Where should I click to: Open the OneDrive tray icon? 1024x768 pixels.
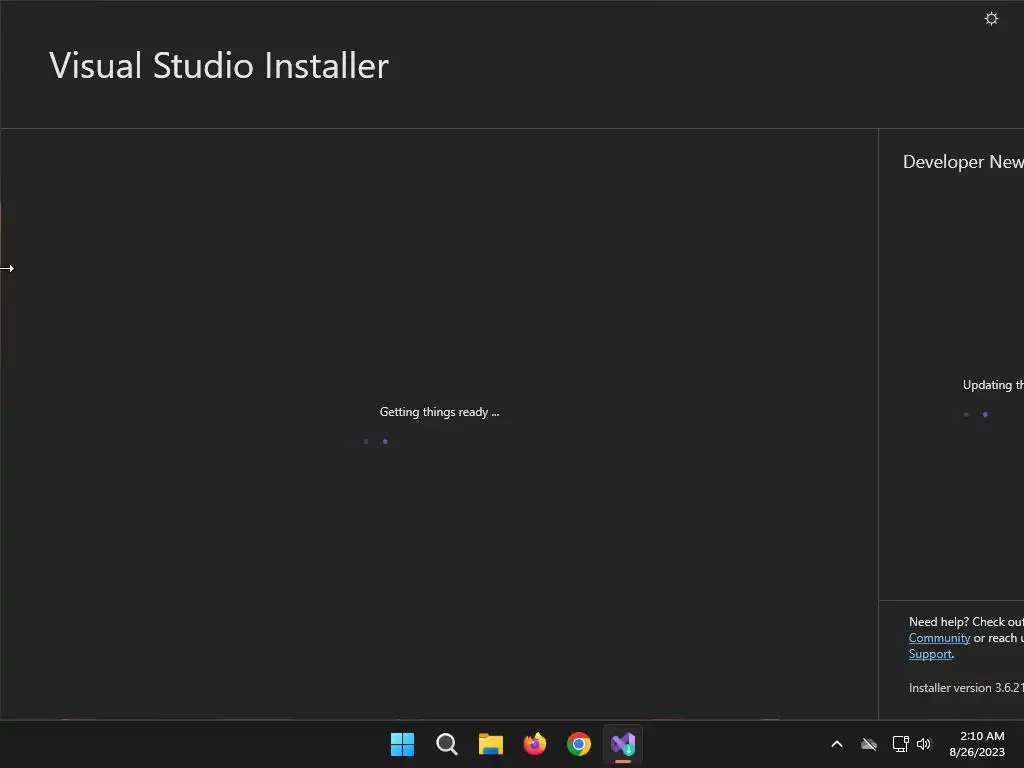coord(869,744)
